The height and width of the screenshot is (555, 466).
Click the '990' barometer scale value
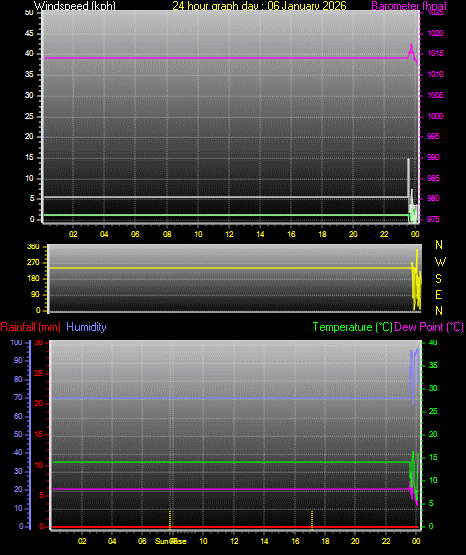tap(433, 157)
